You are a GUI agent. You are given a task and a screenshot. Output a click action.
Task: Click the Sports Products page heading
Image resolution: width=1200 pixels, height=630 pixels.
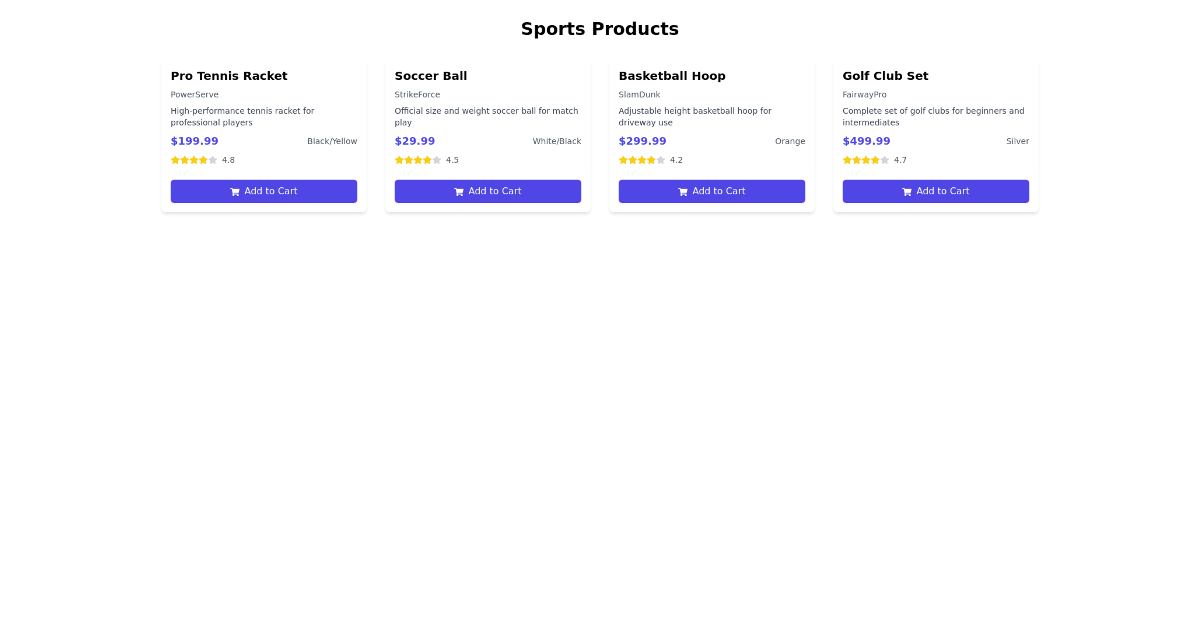600,29
